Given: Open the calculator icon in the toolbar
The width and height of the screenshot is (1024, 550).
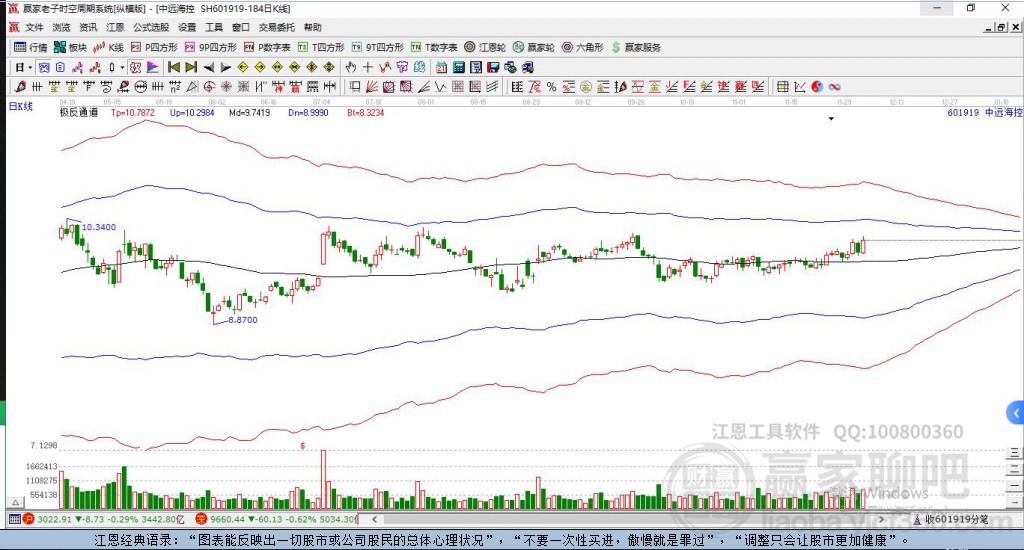Looking at the screenshot, I should [x=458, y=67].
